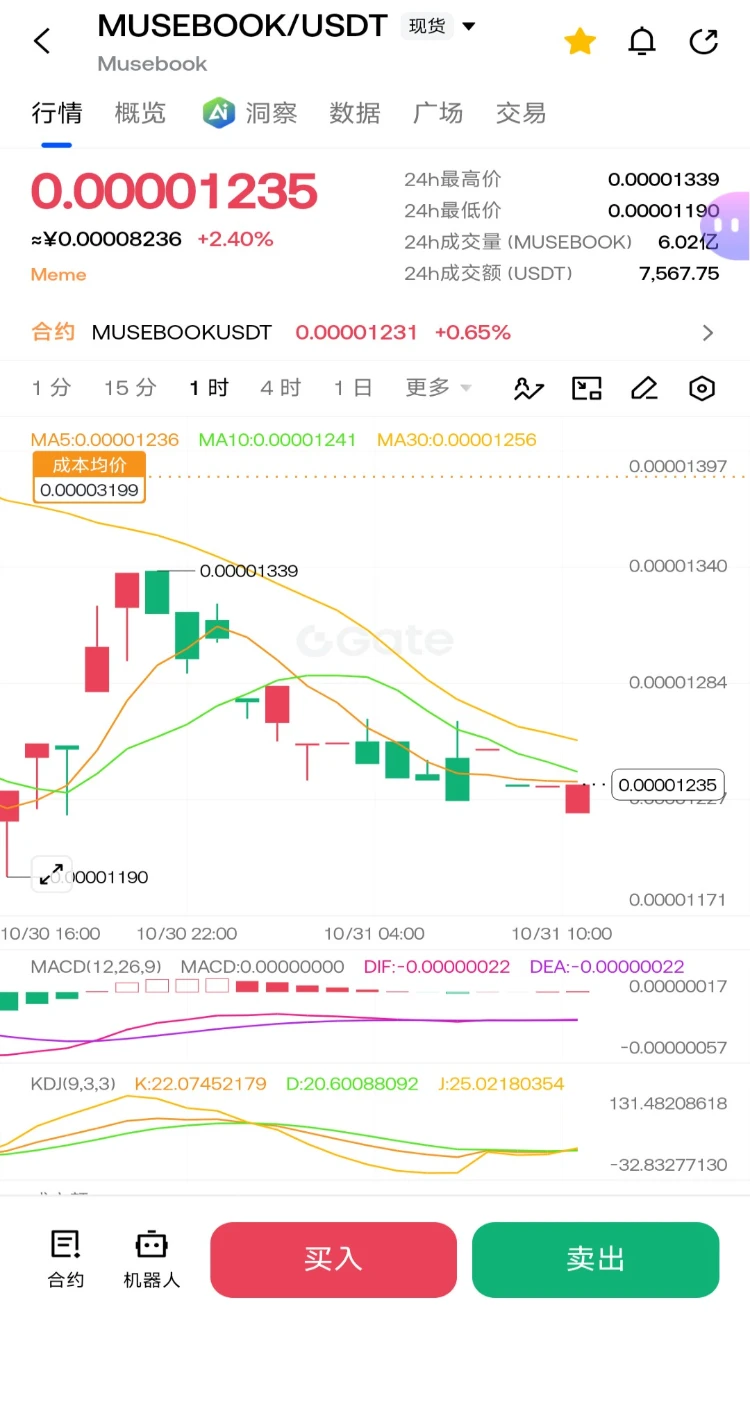Select the 1日 timeframe

pyautogui.click(x=353, y=388)
